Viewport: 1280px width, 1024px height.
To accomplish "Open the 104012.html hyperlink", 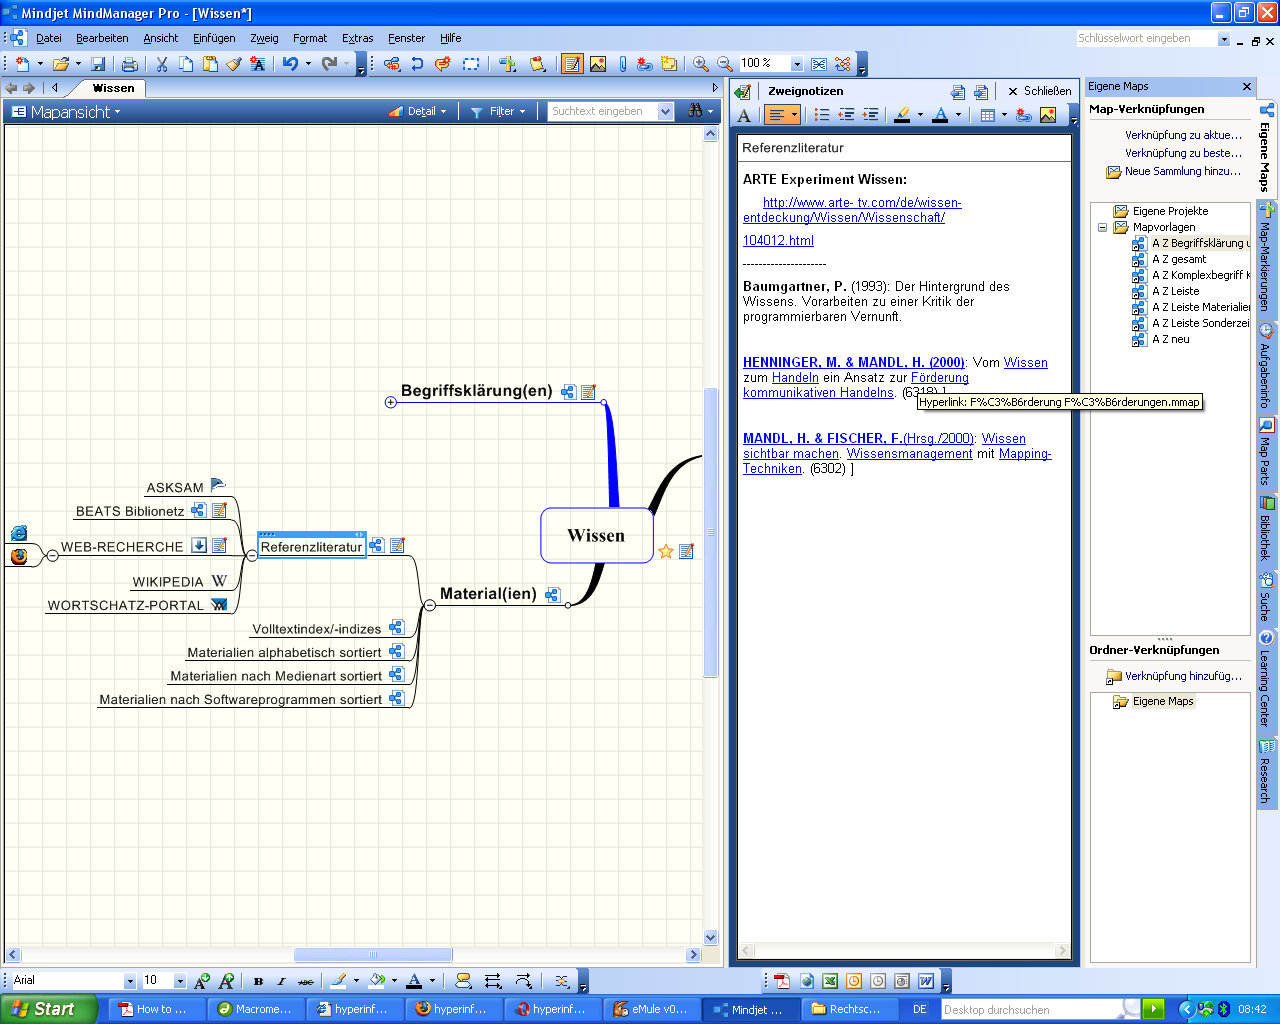I will coord(778,240).
